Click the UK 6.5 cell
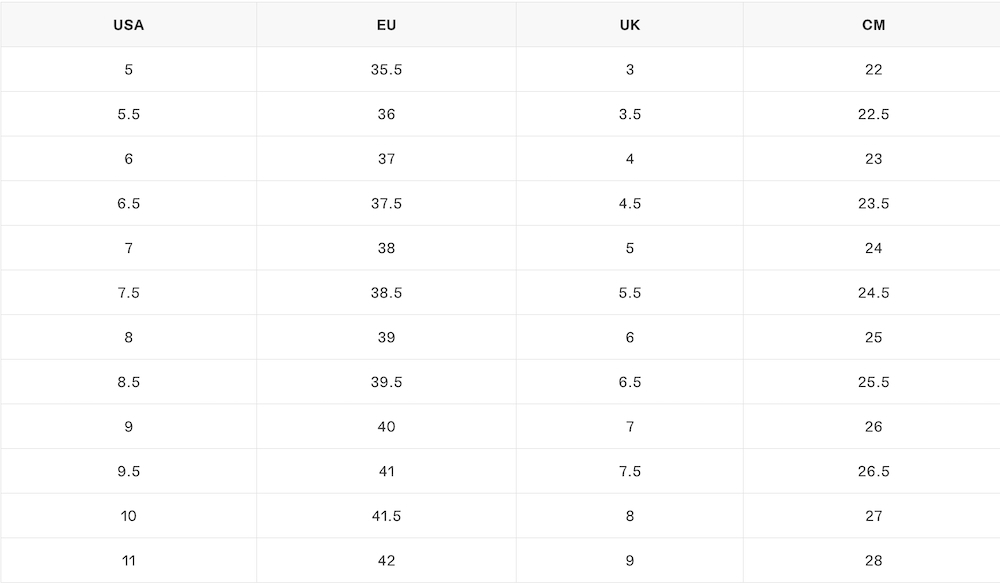 pos(629,382)
